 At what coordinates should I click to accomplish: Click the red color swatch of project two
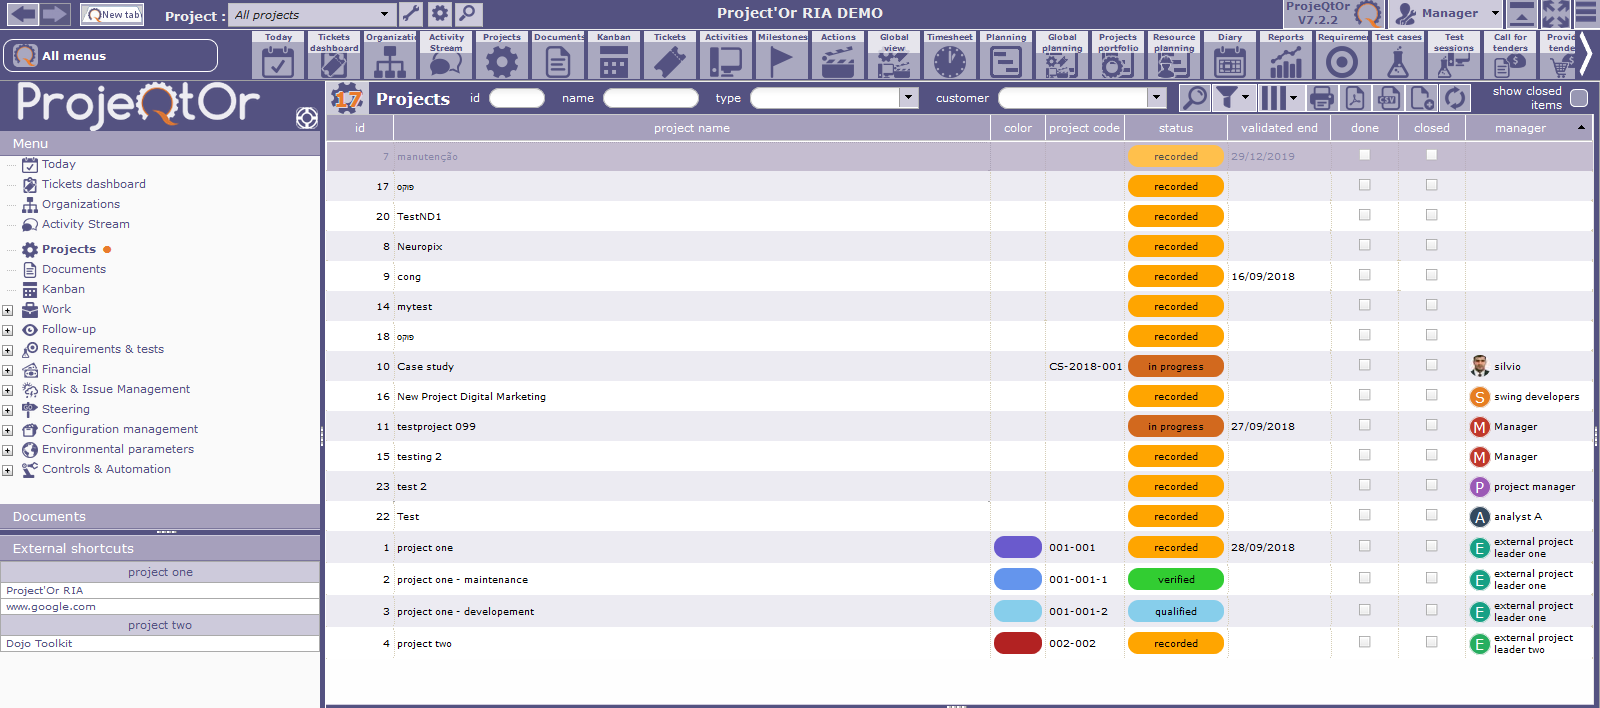pos(1017,643)
